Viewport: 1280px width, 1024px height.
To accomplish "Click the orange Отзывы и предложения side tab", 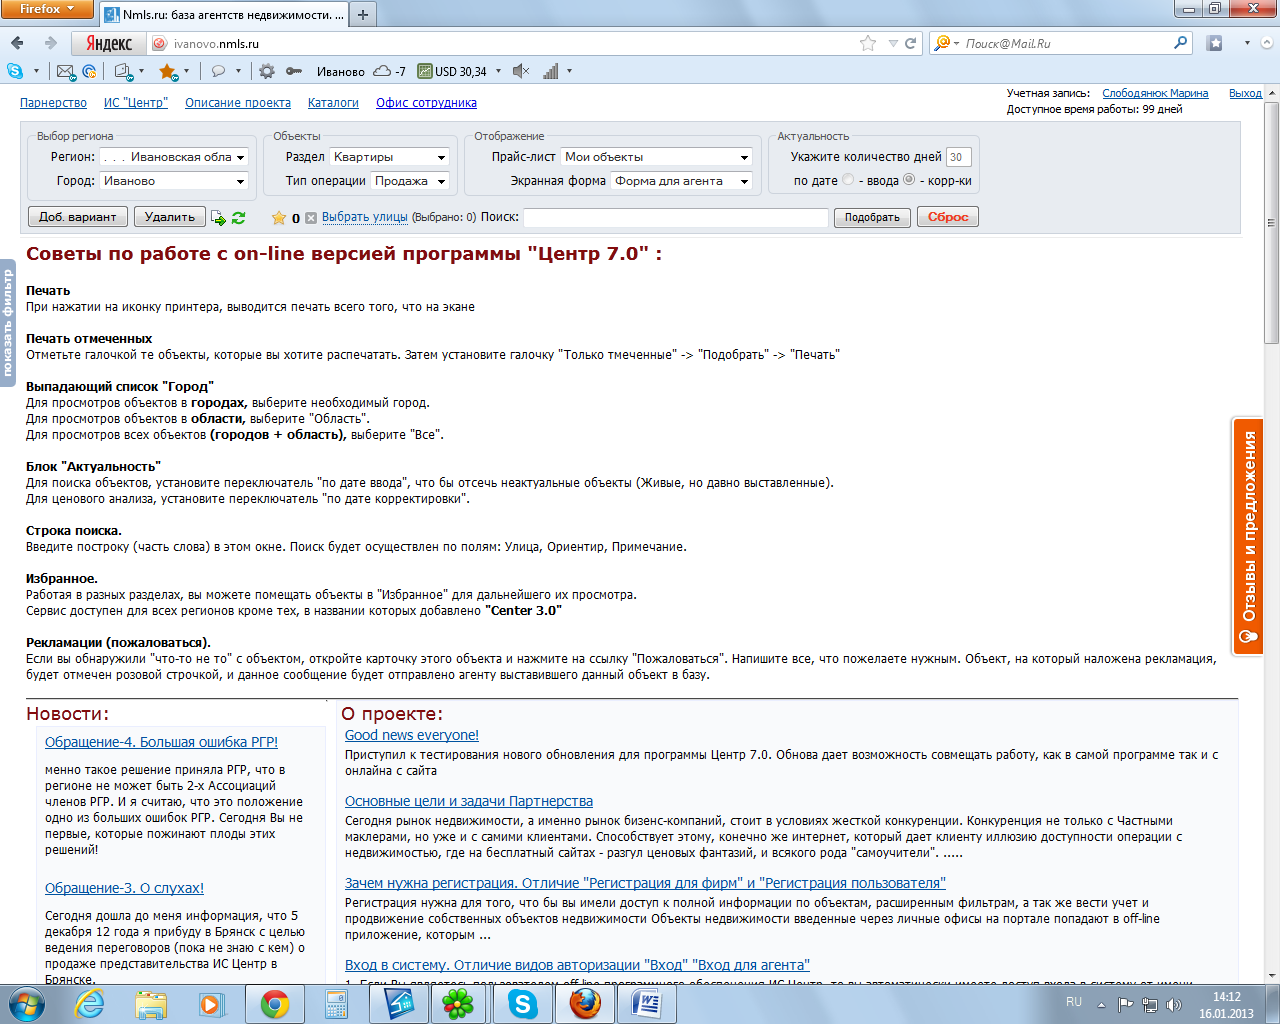I will tap(1248, 536).
